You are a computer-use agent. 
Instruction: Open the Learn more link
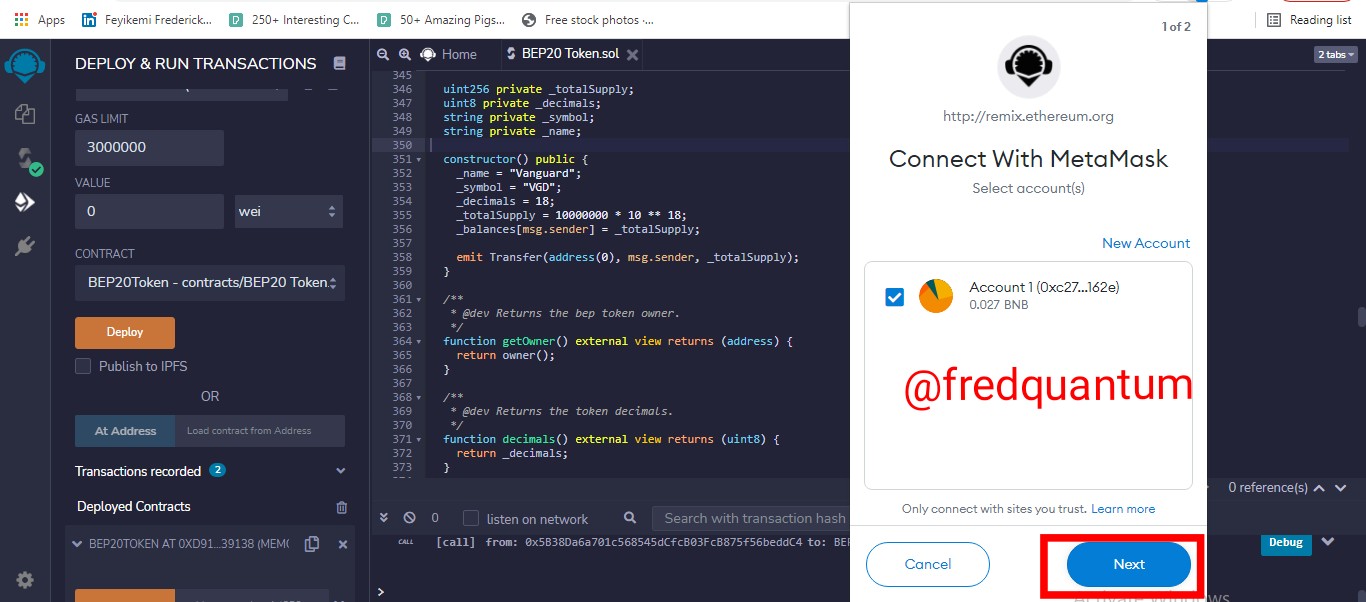point(1123,509)
